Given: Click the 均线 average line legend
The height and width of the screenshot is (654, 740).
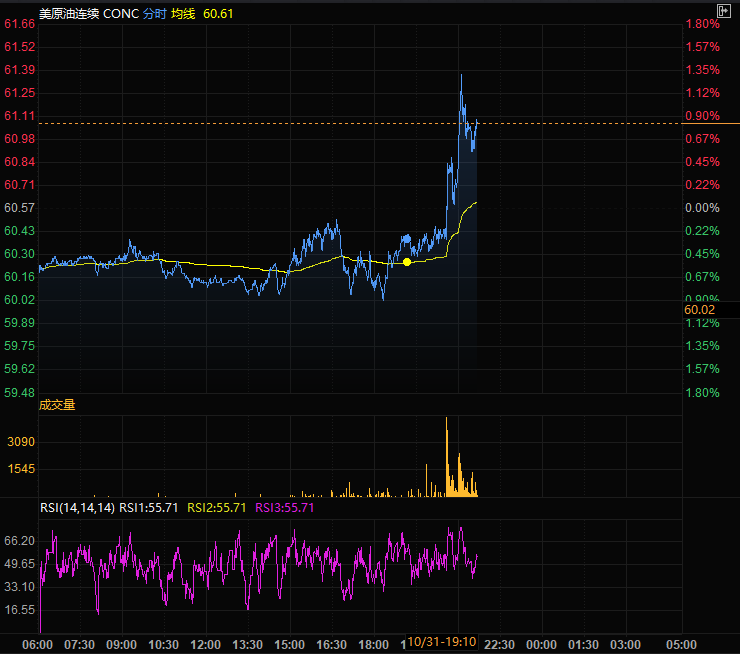Looking at the screenshot, I should 182,14.
